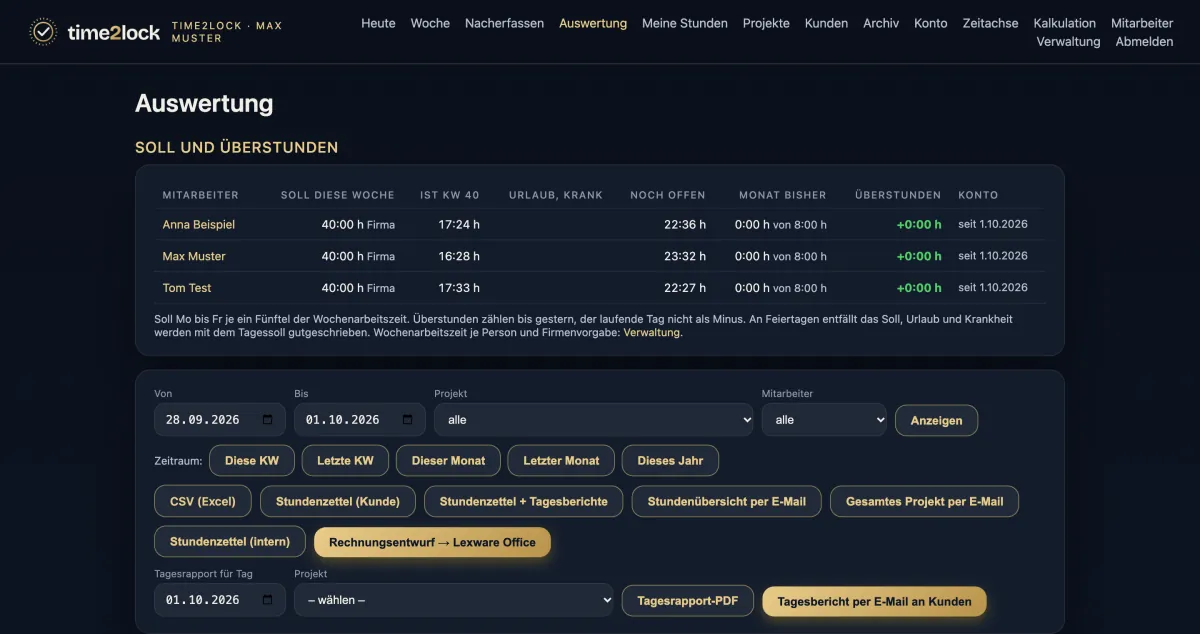This screenshot has width=1200, height=634.
Task: Download the Tagesrapport-PDF
Action: click(688, 601)
